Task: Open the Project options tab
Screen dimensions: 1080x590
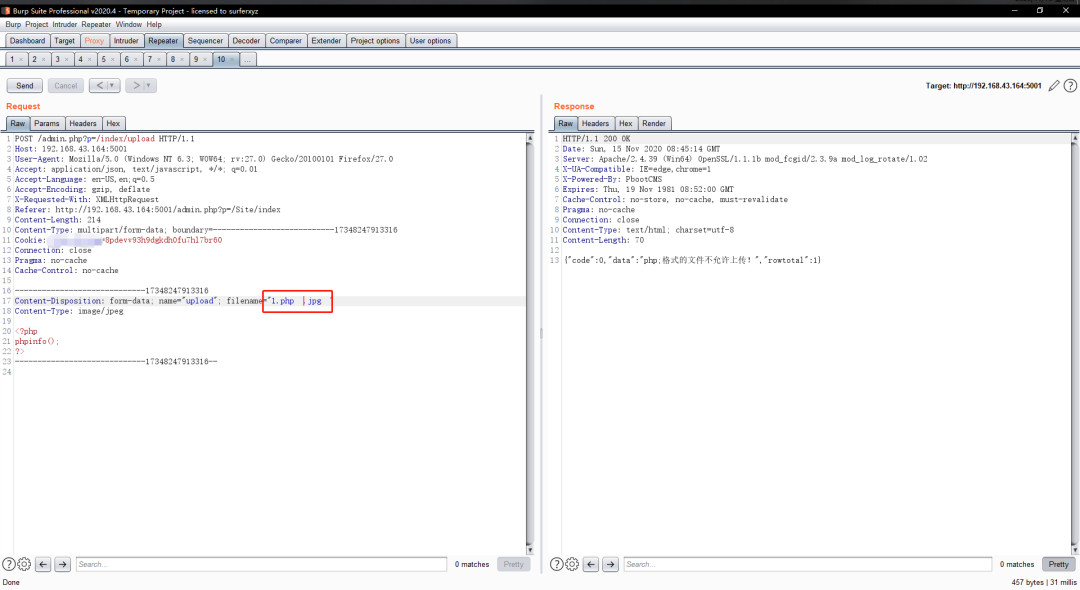Action: 375,41
